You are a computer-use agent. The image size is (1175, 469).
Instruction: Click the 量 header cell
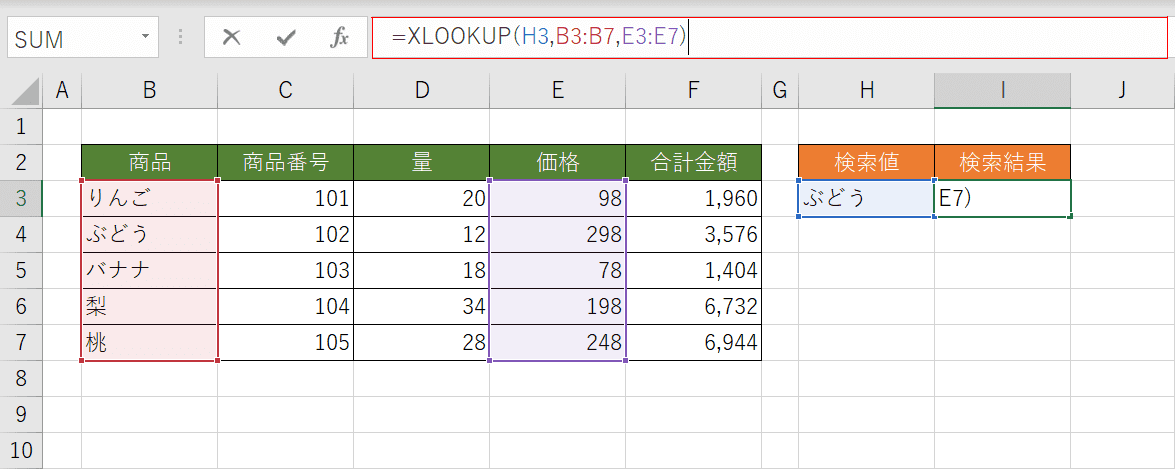pyautogui.click(x=421, y=162)
